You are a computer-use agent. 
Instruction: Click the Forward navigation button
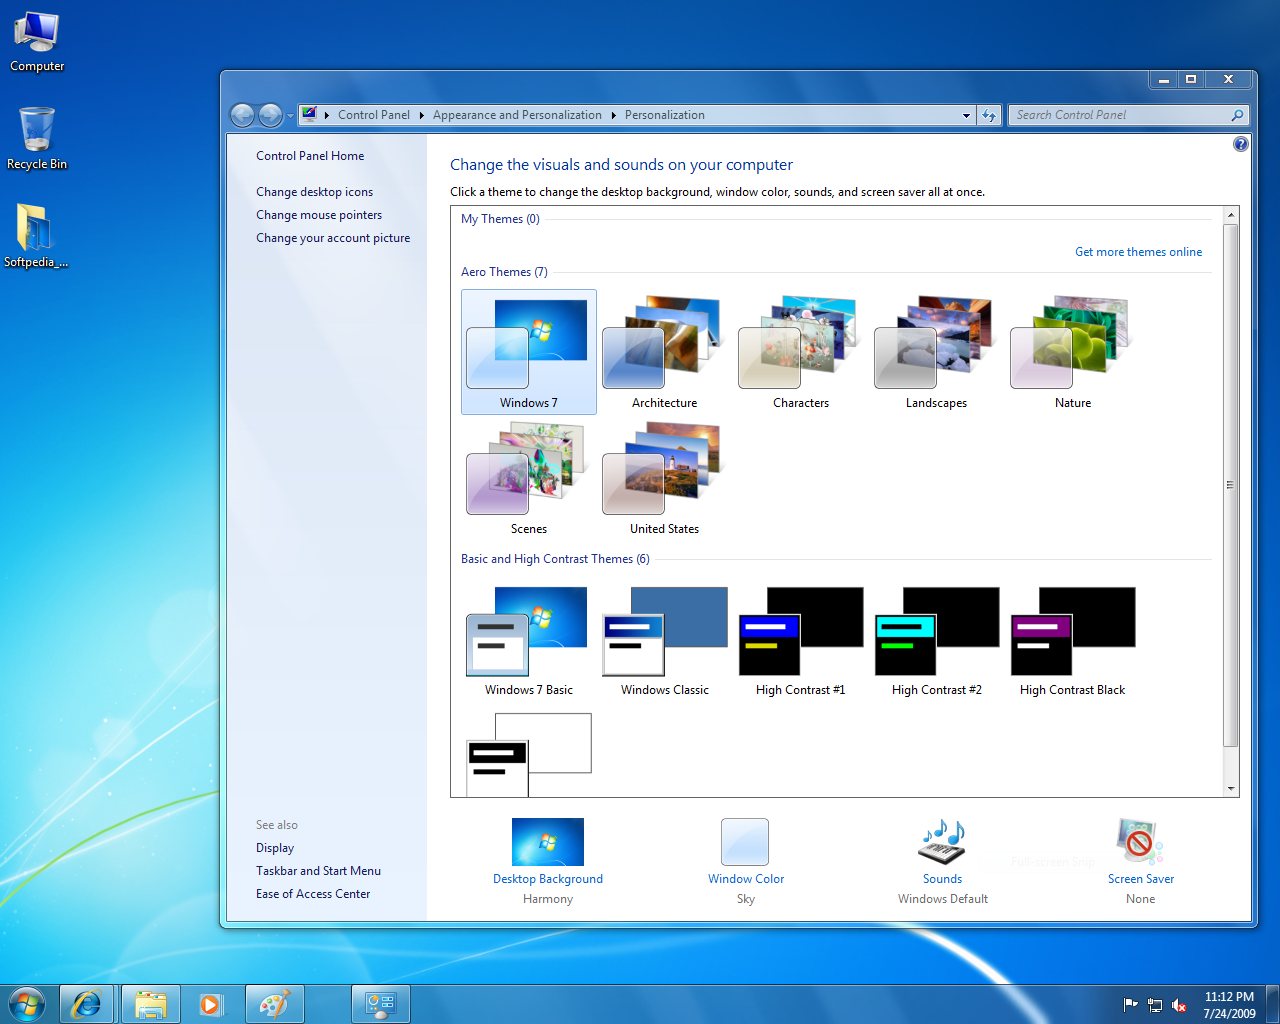point(270,115)
